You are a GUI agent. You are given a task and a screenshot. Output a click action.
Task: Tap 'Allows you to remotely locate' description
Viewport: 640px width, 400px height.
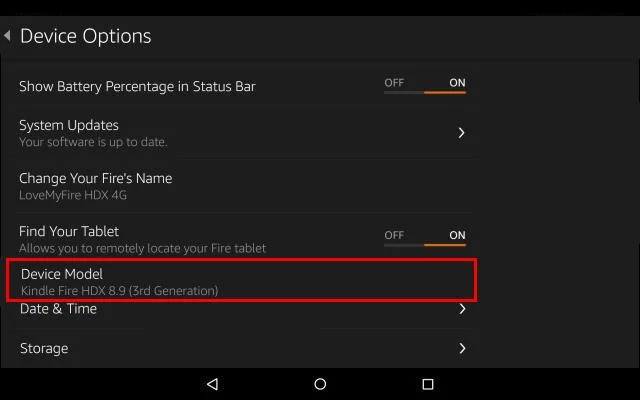click(142, 248)
